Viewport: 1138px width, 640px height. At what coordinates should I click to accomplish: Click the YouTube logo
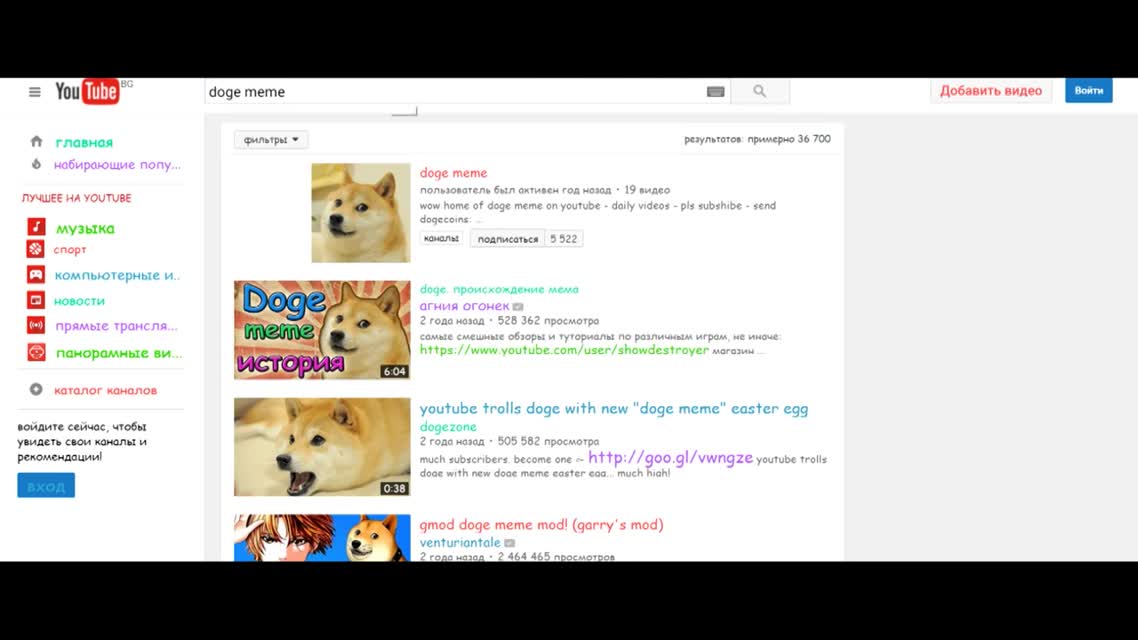point(88,91)
